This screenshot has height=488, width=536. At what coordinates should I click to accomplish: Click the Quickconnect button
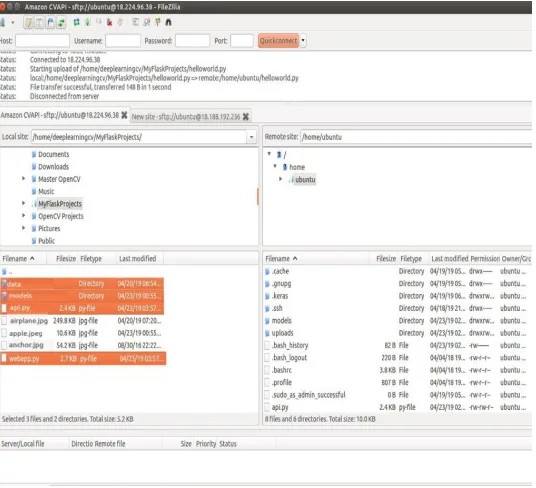pos(279,41)
